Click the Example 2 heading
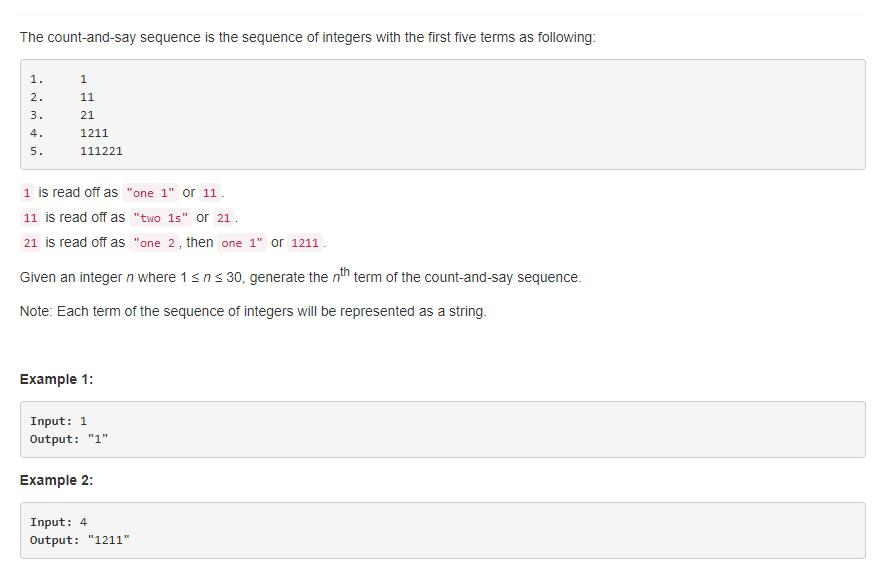 tap(56, 481)
